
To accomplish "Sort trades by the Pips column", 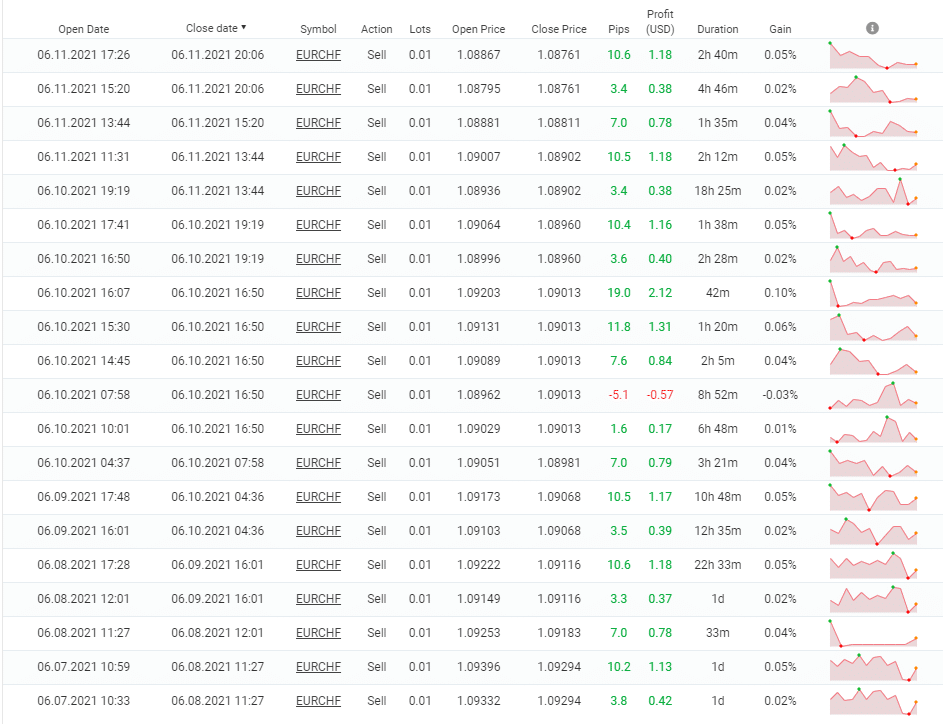I will coord(619,29).
